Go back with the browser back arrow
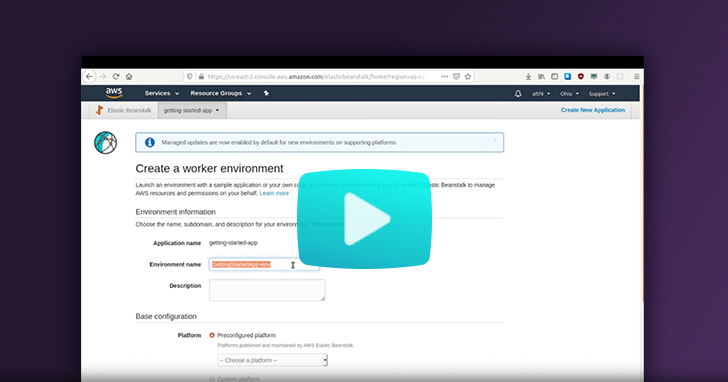Screen dimensions: 728x382 coord(90,77)
